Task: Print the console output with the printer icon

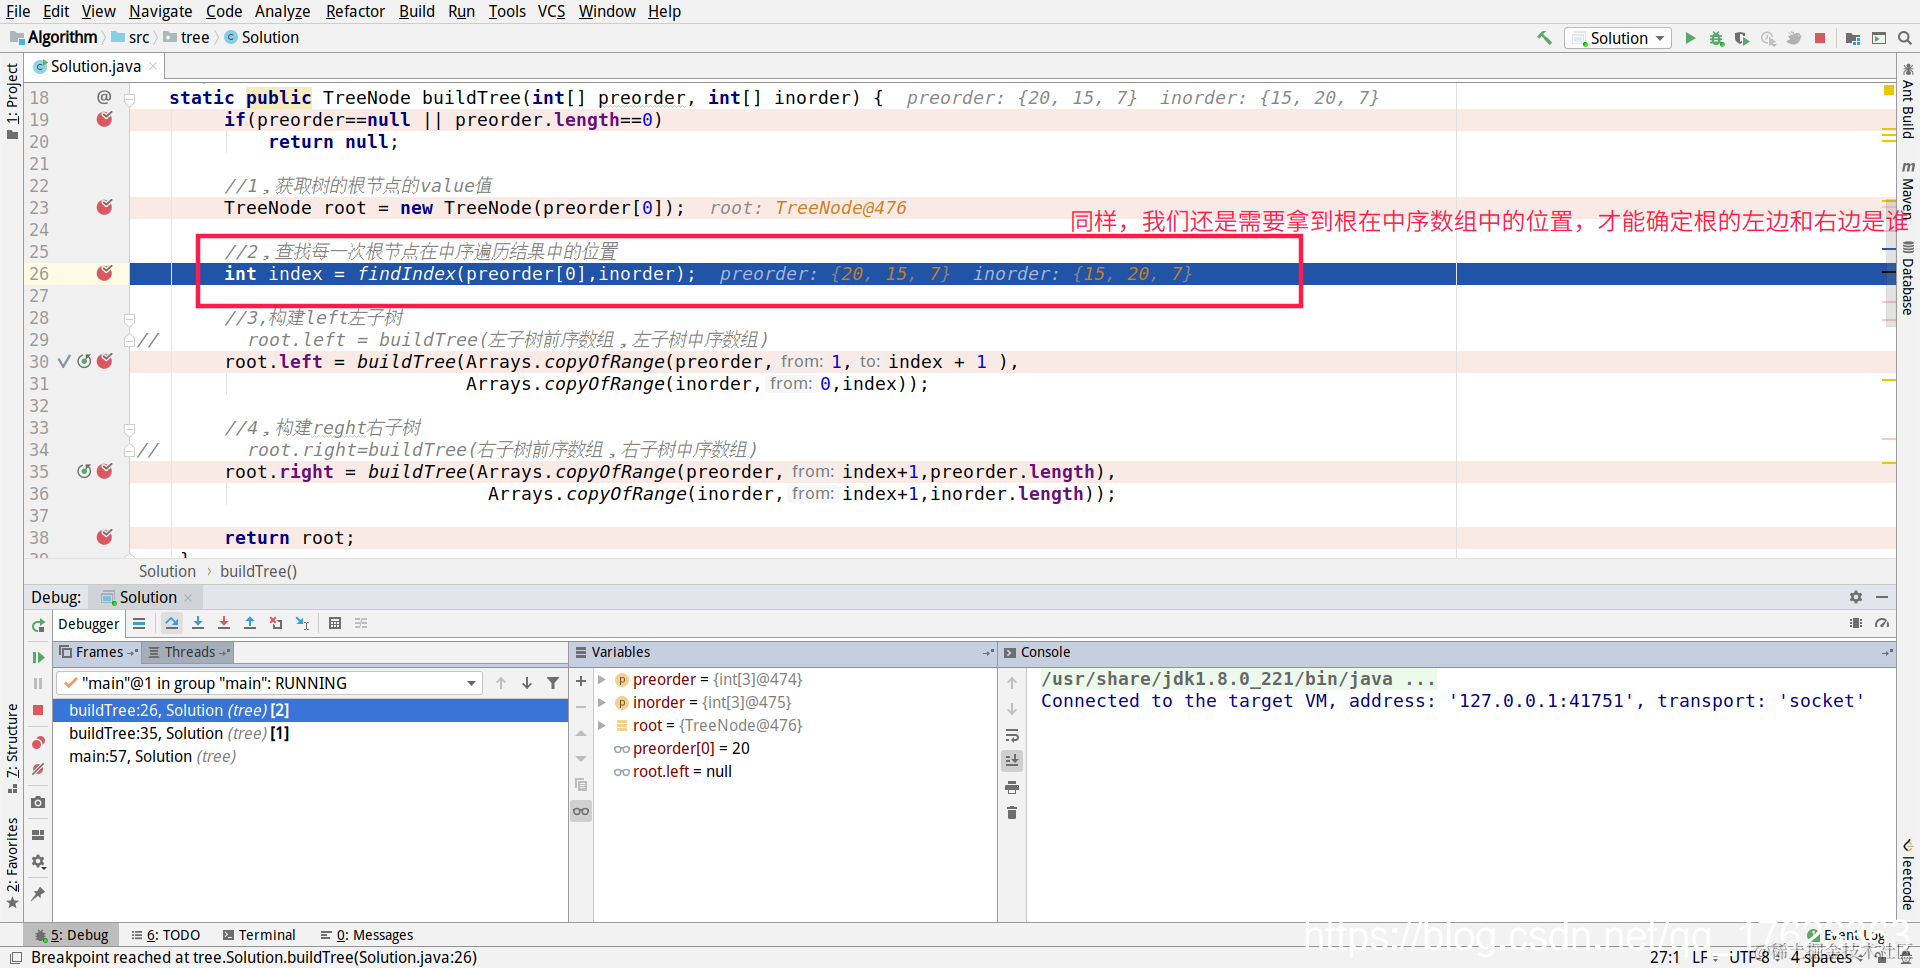Action: 1012,788
